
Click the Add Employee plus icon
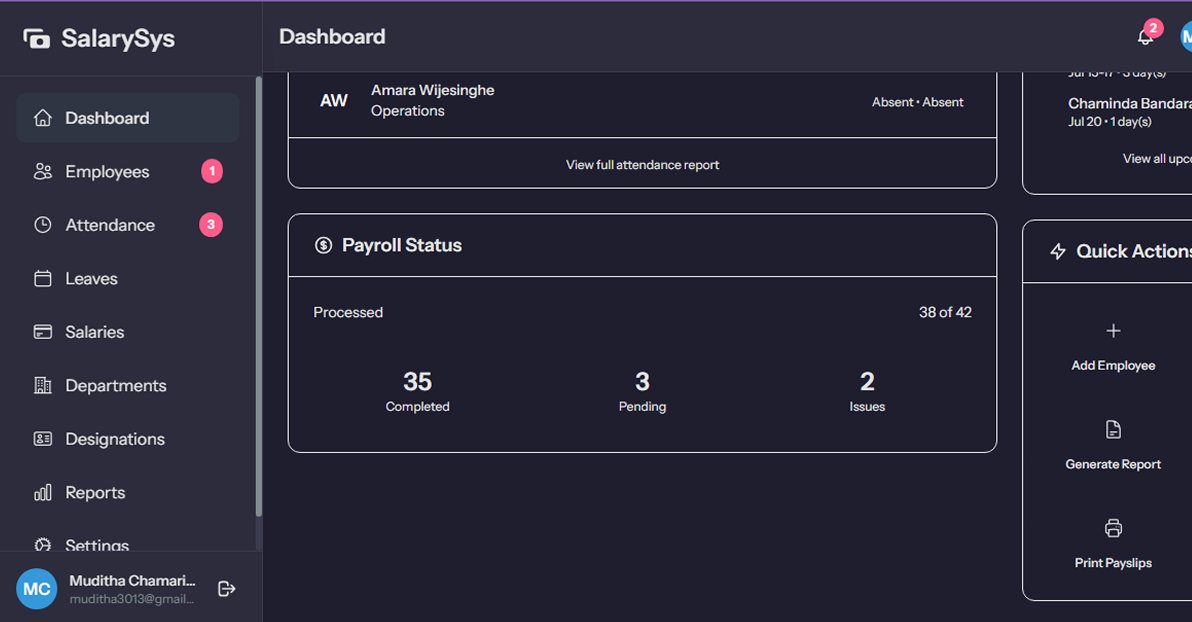tap(1113, 331)
